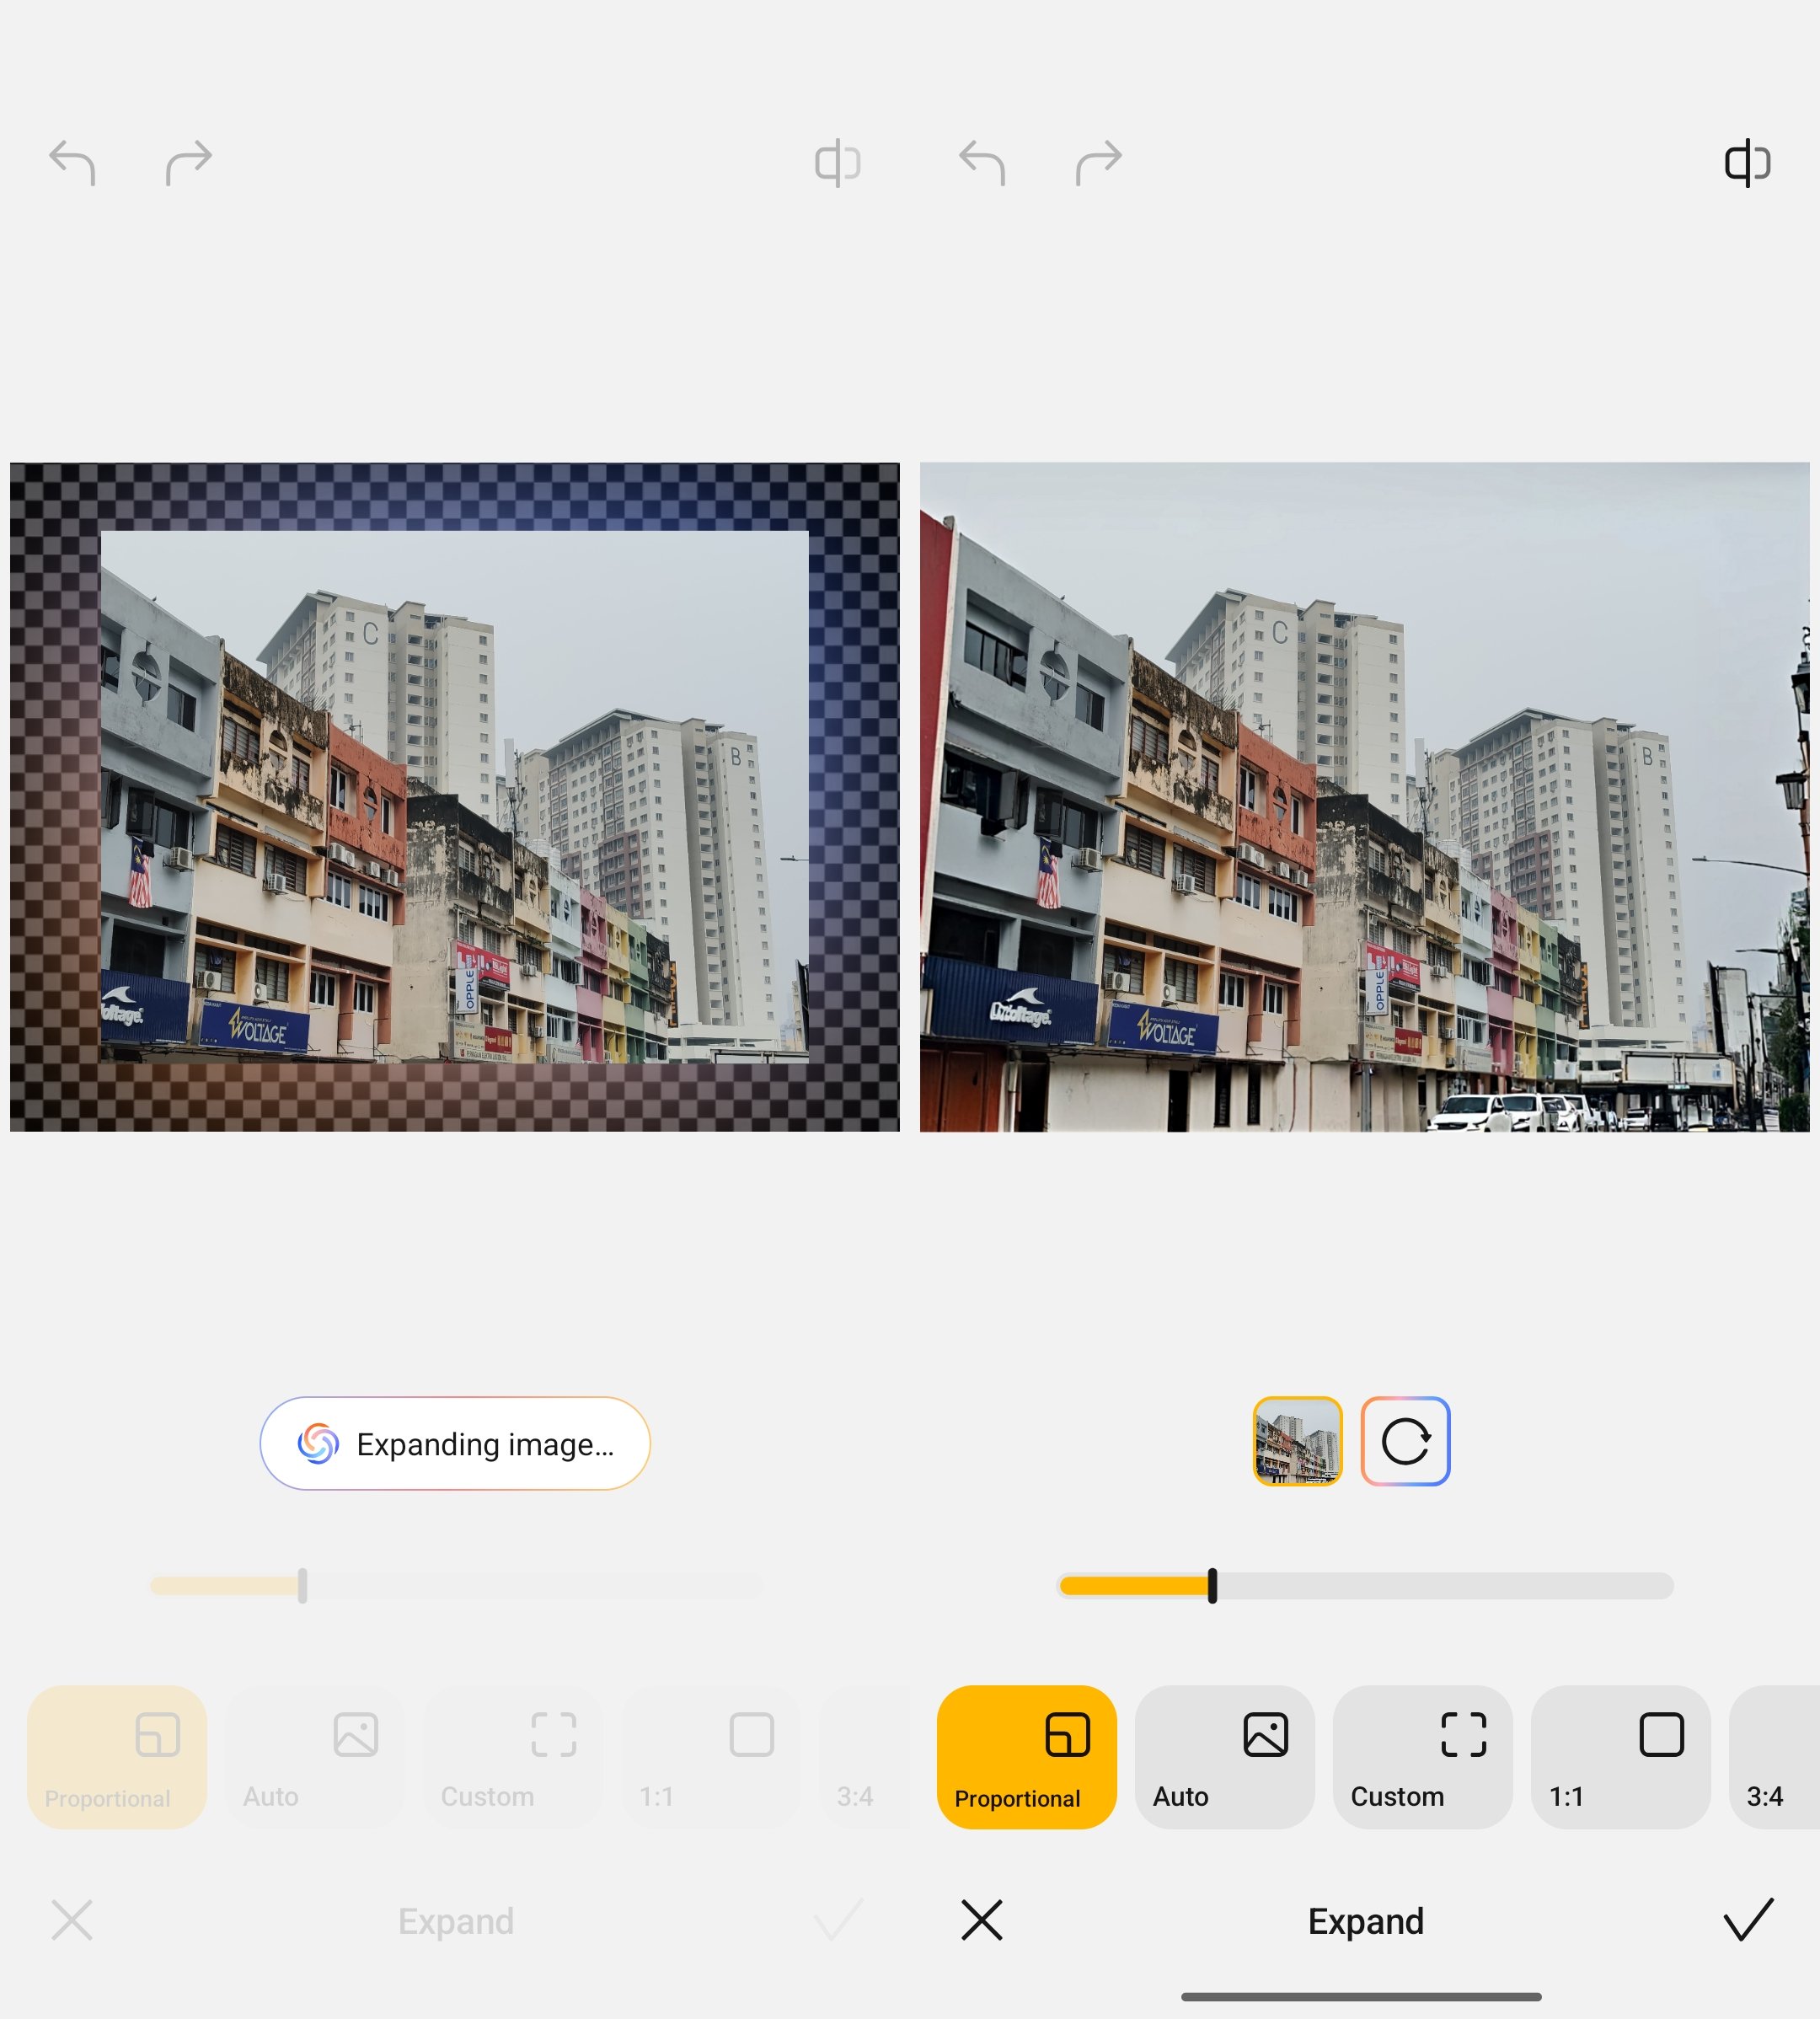1820x2019 pixels.
Task: Tap the compare icon in the right panel
Action: point(1748,162)
